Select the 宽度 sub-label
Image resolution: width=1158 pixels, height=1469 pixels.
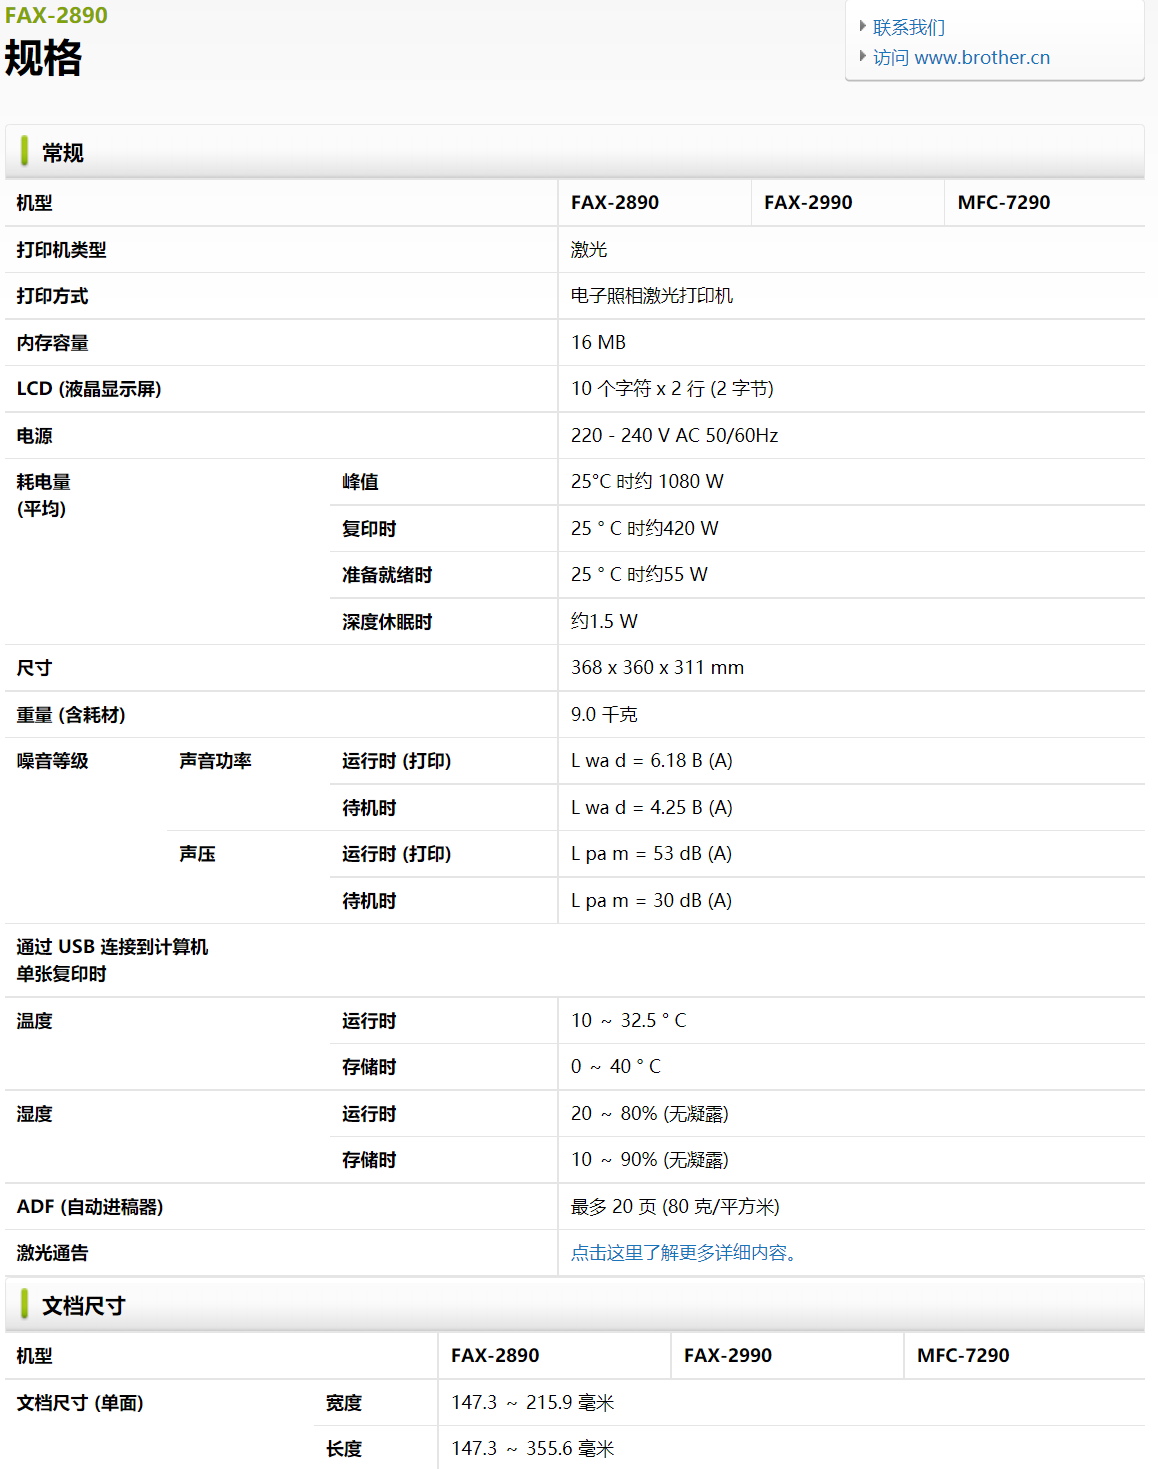tap(344, 1403)
